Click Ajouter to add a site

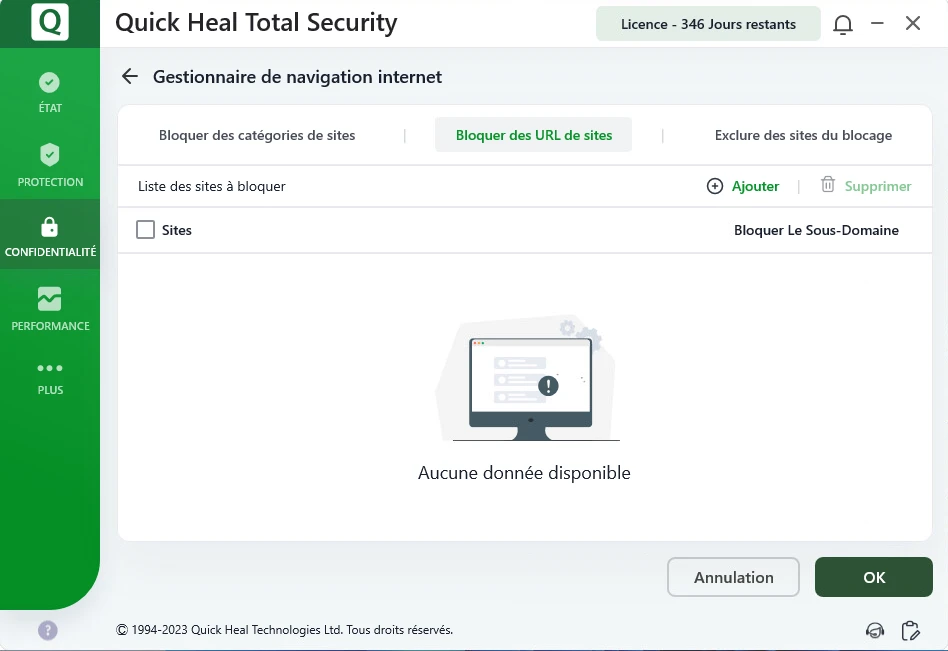[743, 186]
